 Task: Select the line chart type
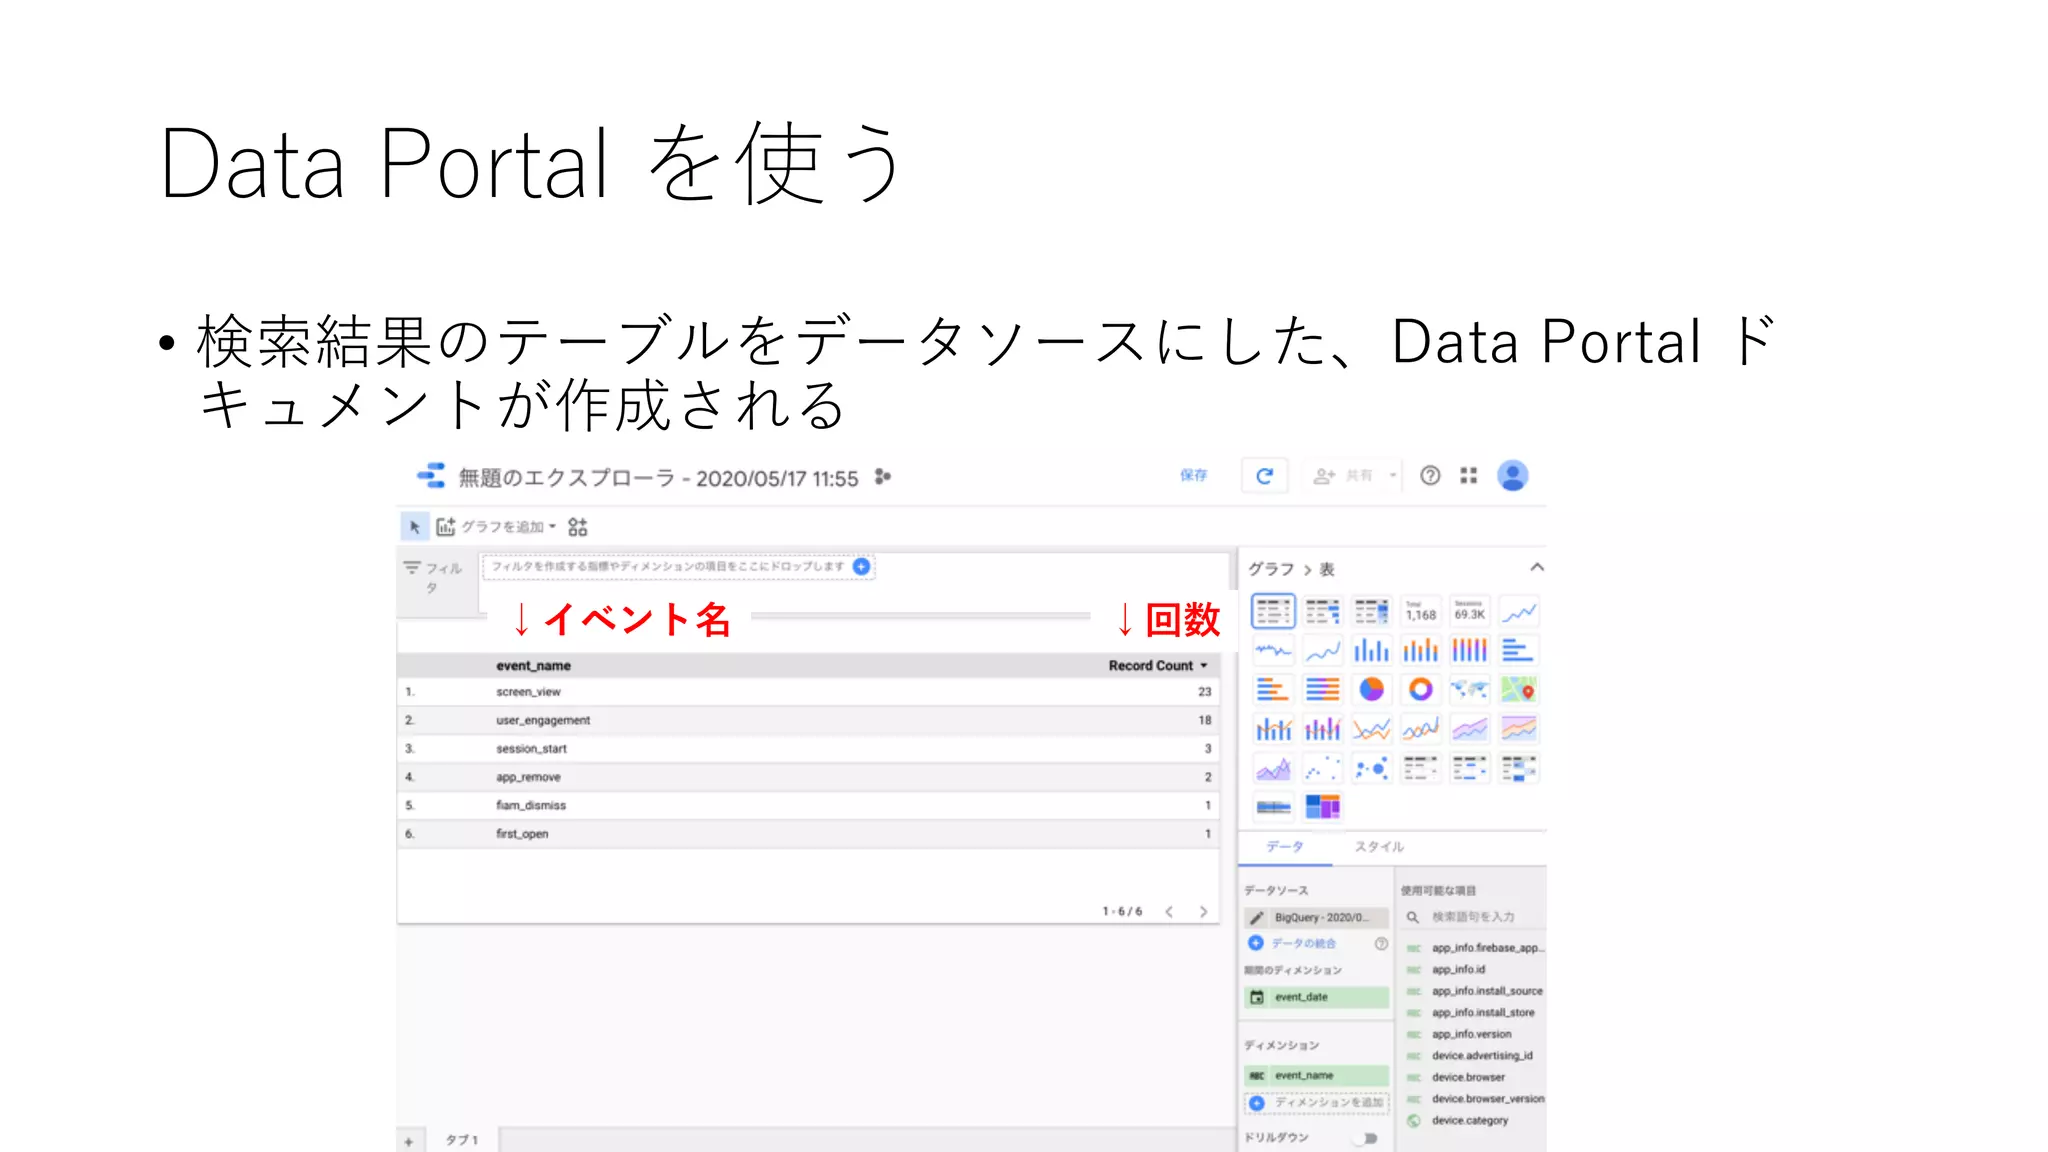(x=1371, y=729)
